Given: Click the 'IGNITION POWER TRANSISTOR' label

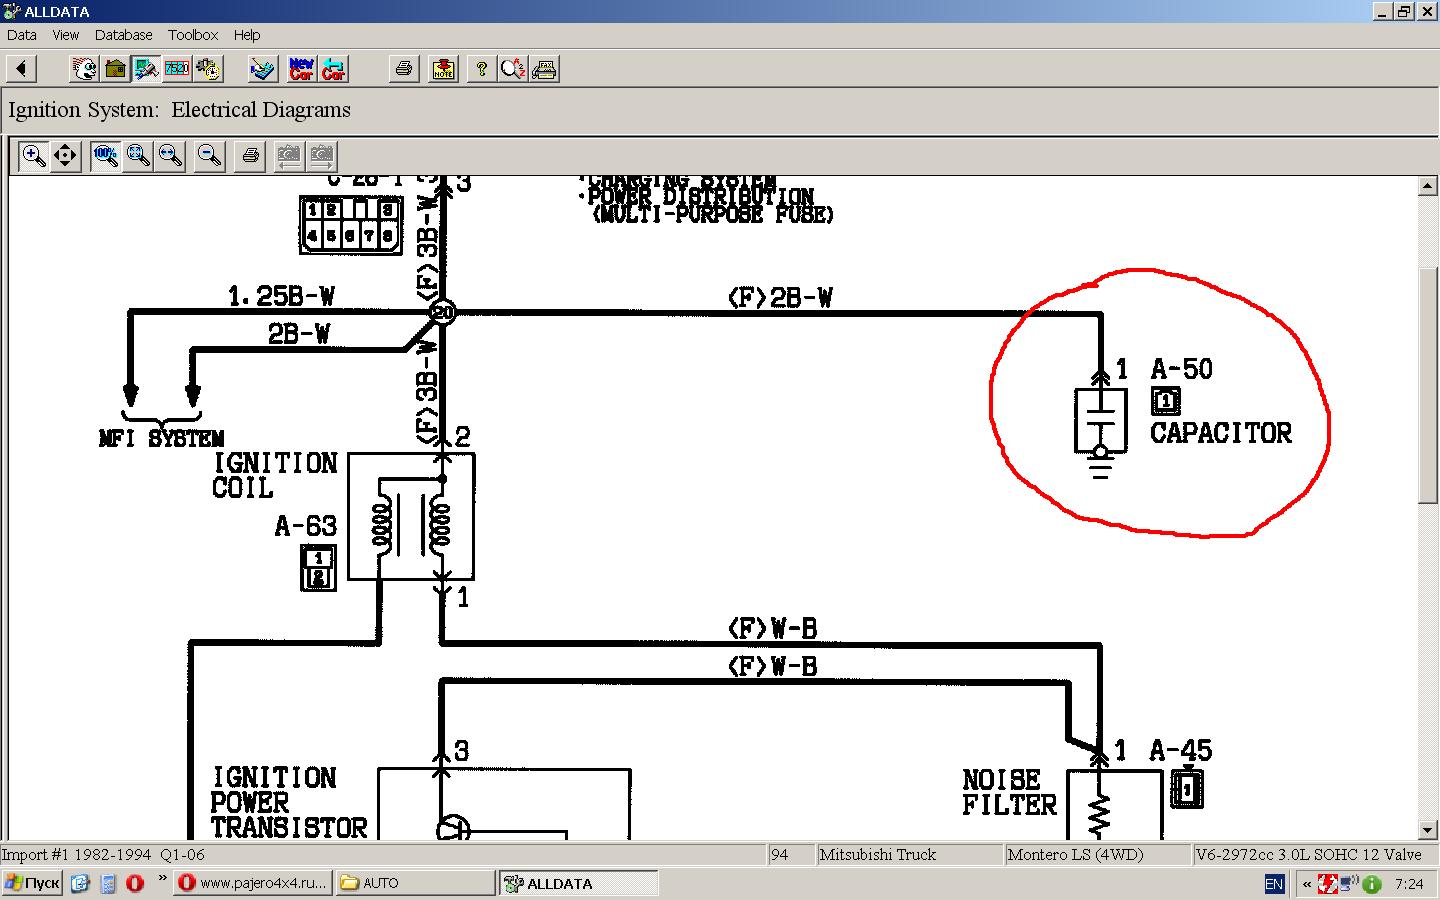Looking at the screenshot, I should [x=289, y=803].
